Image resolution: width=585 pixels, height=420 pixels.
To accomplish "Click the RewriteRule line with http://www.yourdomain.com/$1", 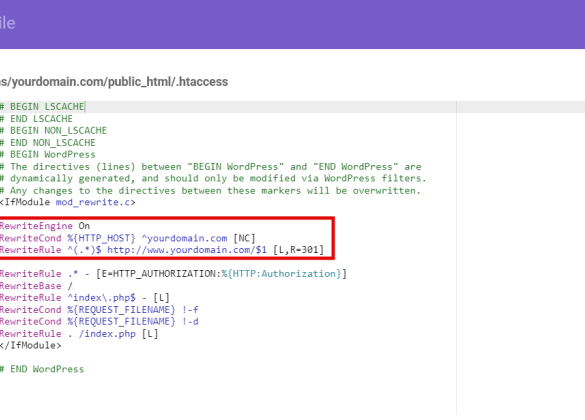I will coord(162,250).
